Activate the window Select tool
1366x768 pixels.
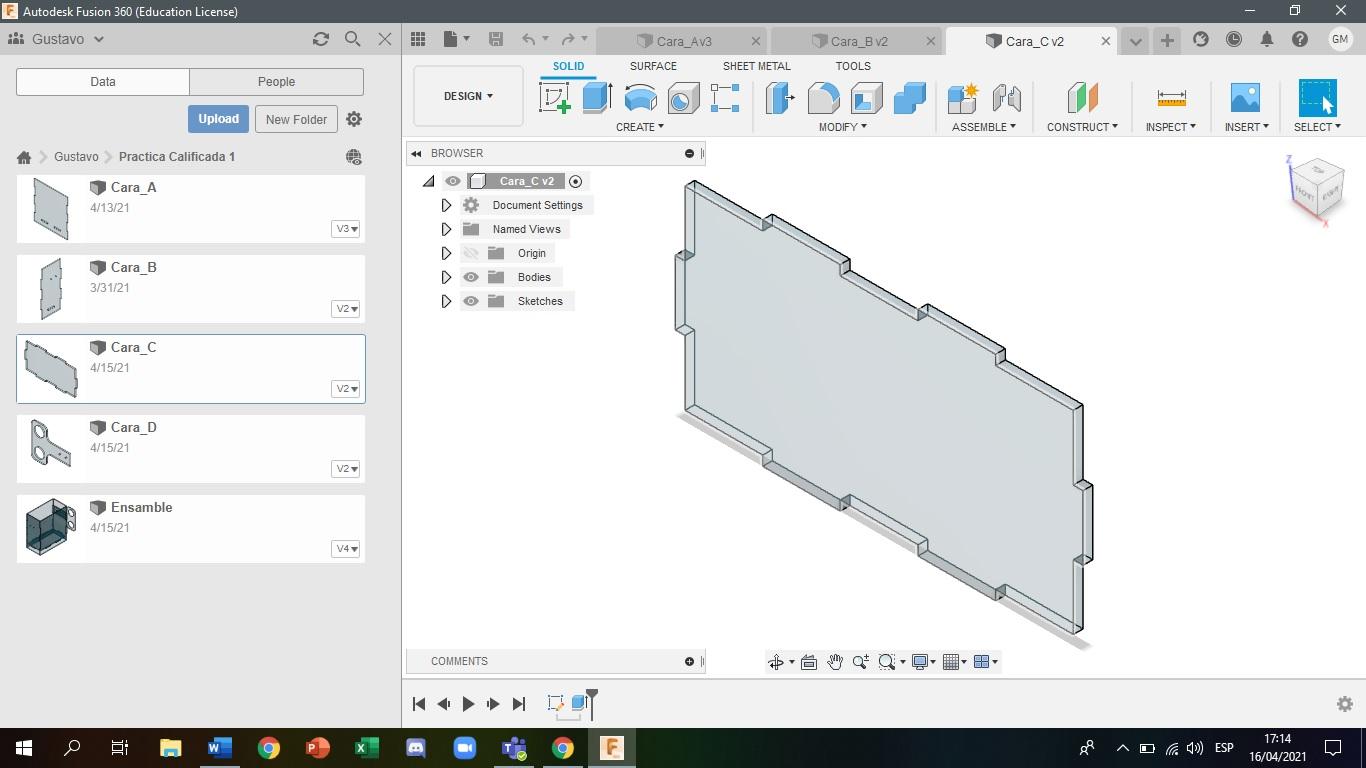click(1317, 98)
